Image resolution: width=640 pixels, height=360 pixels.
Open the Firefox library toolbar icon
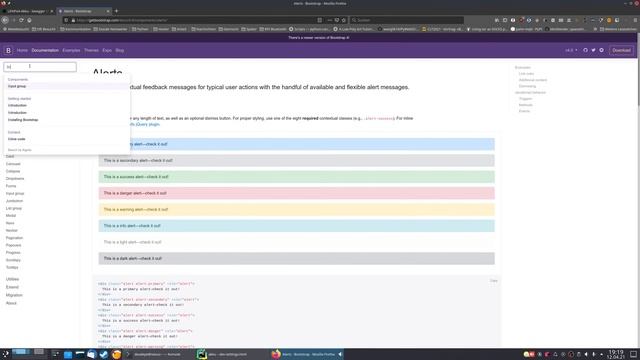click(x=497, y=20)
